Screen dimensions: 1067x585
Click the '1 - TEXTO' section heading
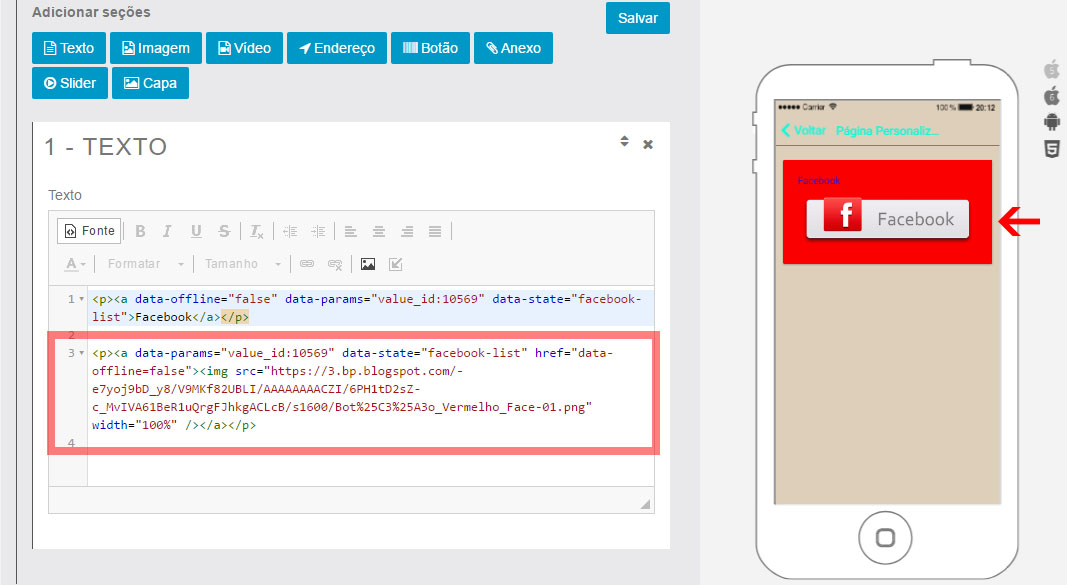tap(105, 146)
